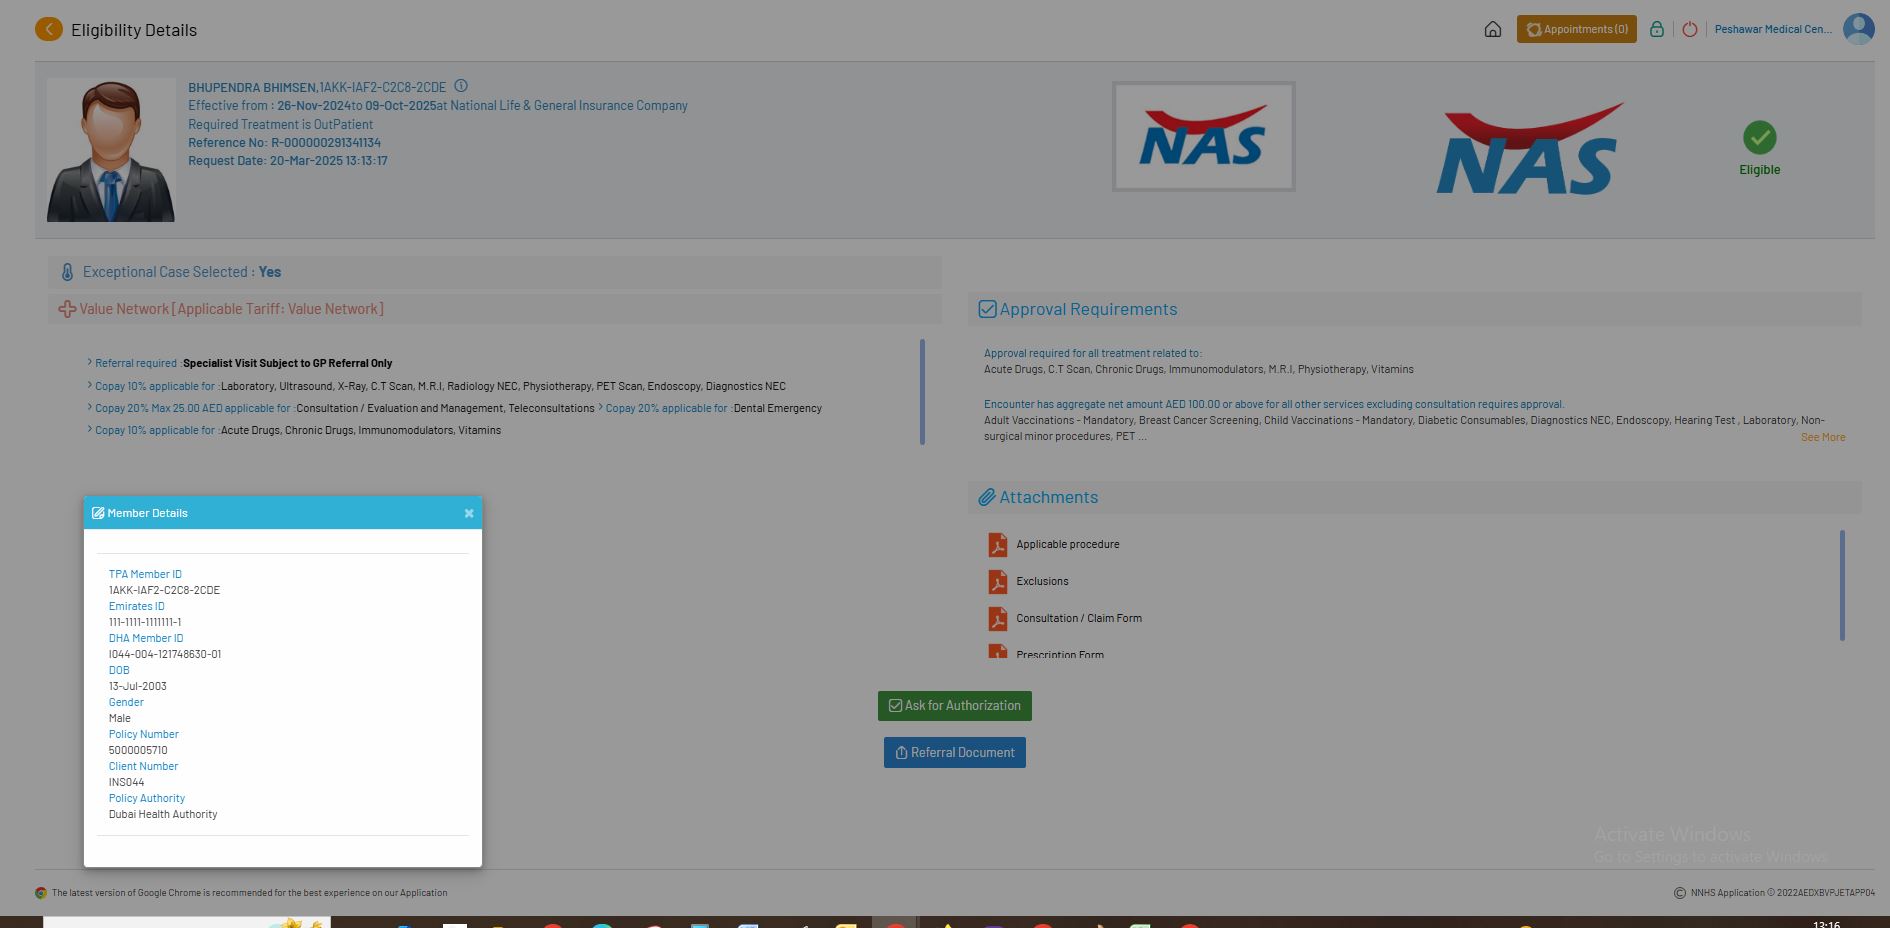Click the Approval Requirements checkbox icon
The image size is (1890, 928).
coord(987,309)
